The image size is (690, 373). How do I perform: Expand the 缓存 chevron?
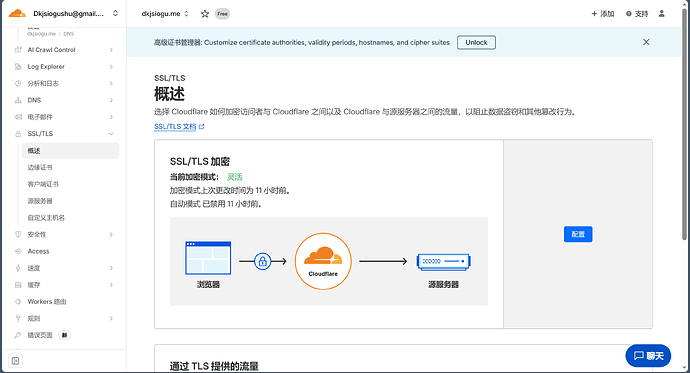click(111, 285)
